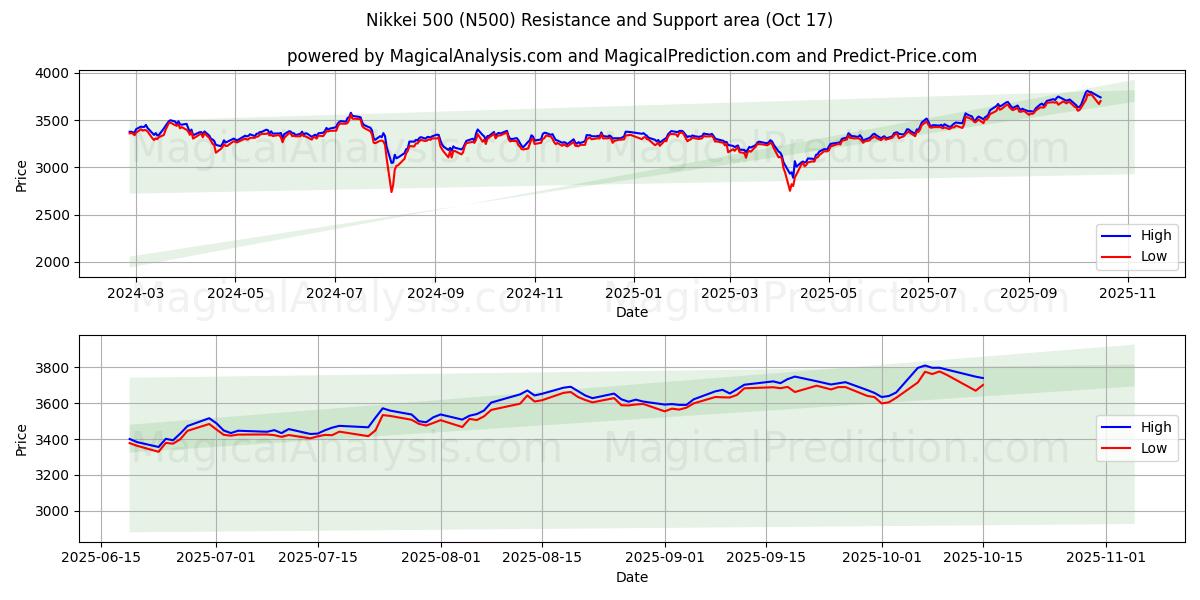Viewport: 1200px width, 600px height.
Task: Click the 3000 price tick on bottom chart
Action: (52, 511)
